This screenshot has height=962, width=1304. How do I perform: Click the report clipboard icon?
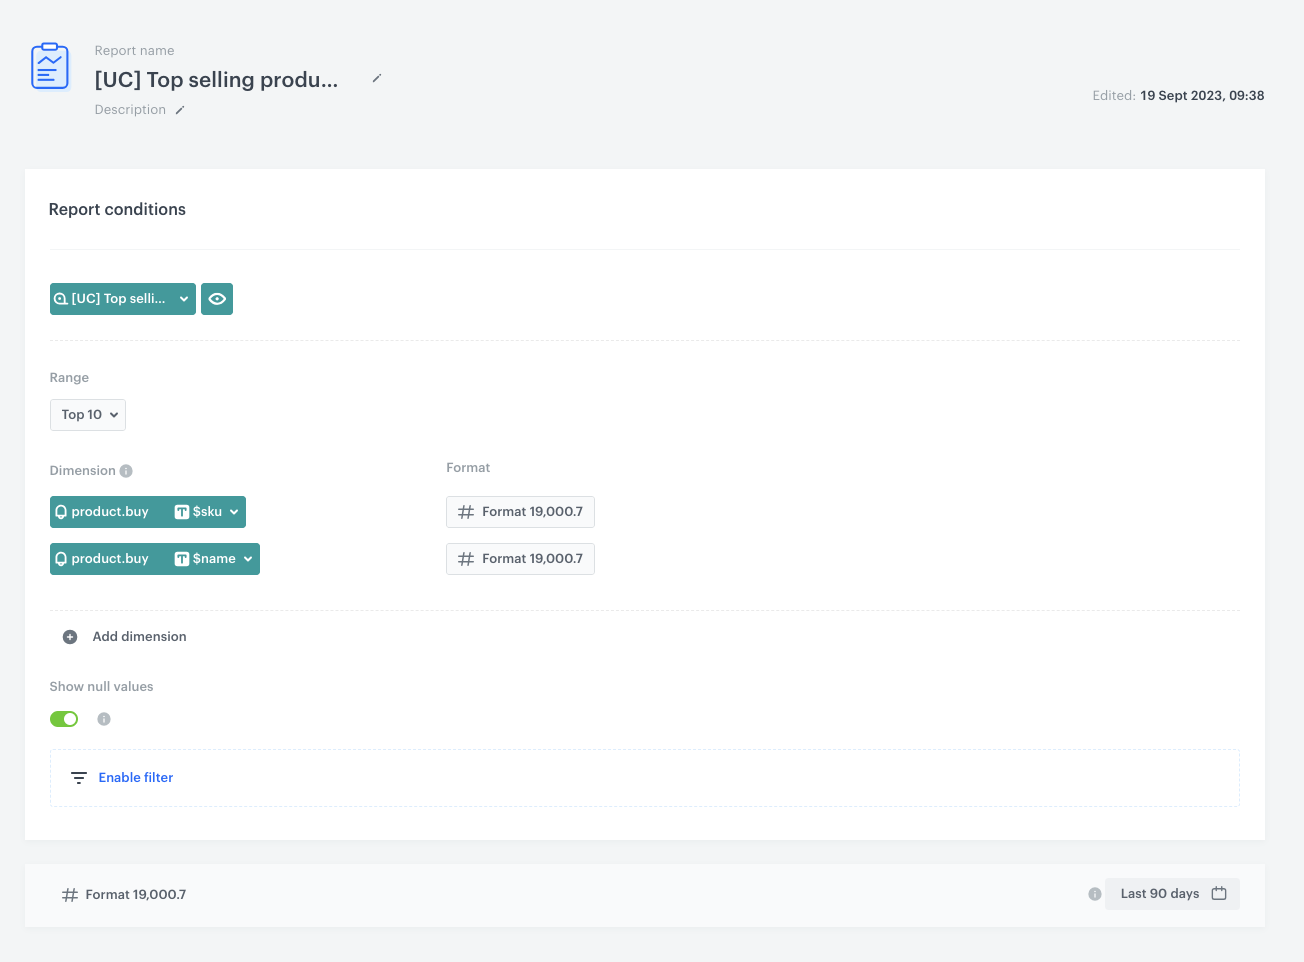(x=50, y=67)
